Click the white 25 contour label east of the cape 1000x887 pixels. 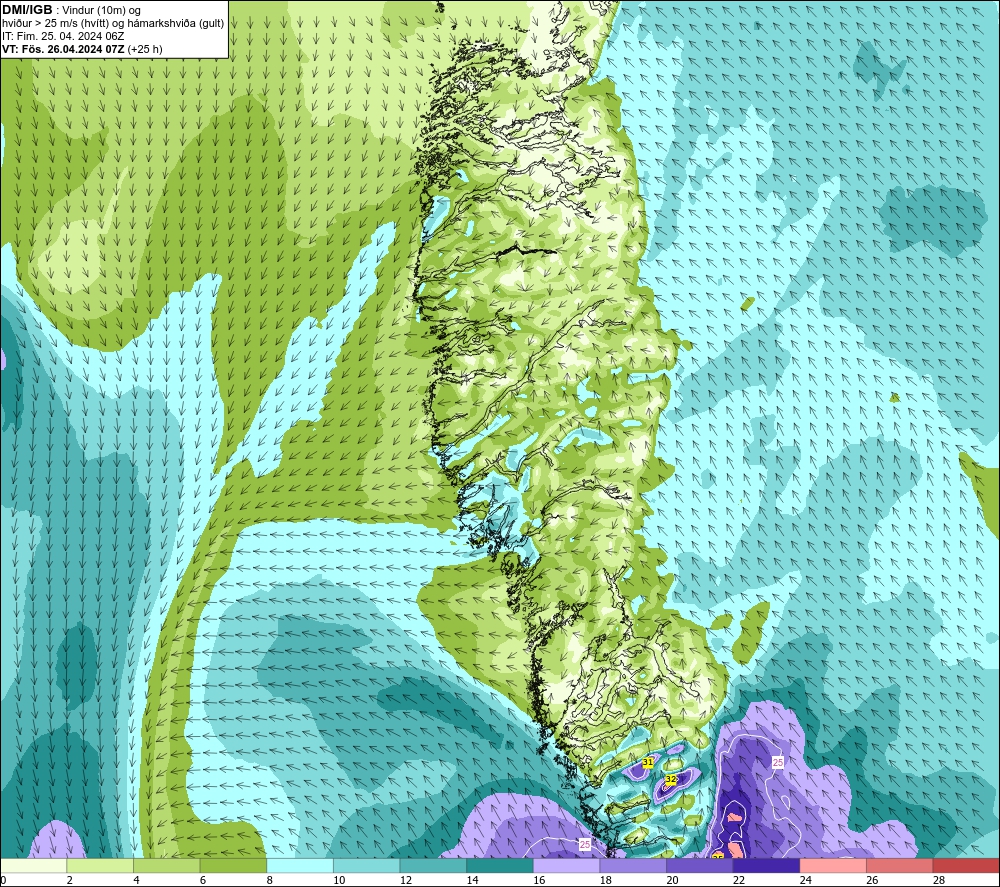pyautogui.click(x=777, y=763)
